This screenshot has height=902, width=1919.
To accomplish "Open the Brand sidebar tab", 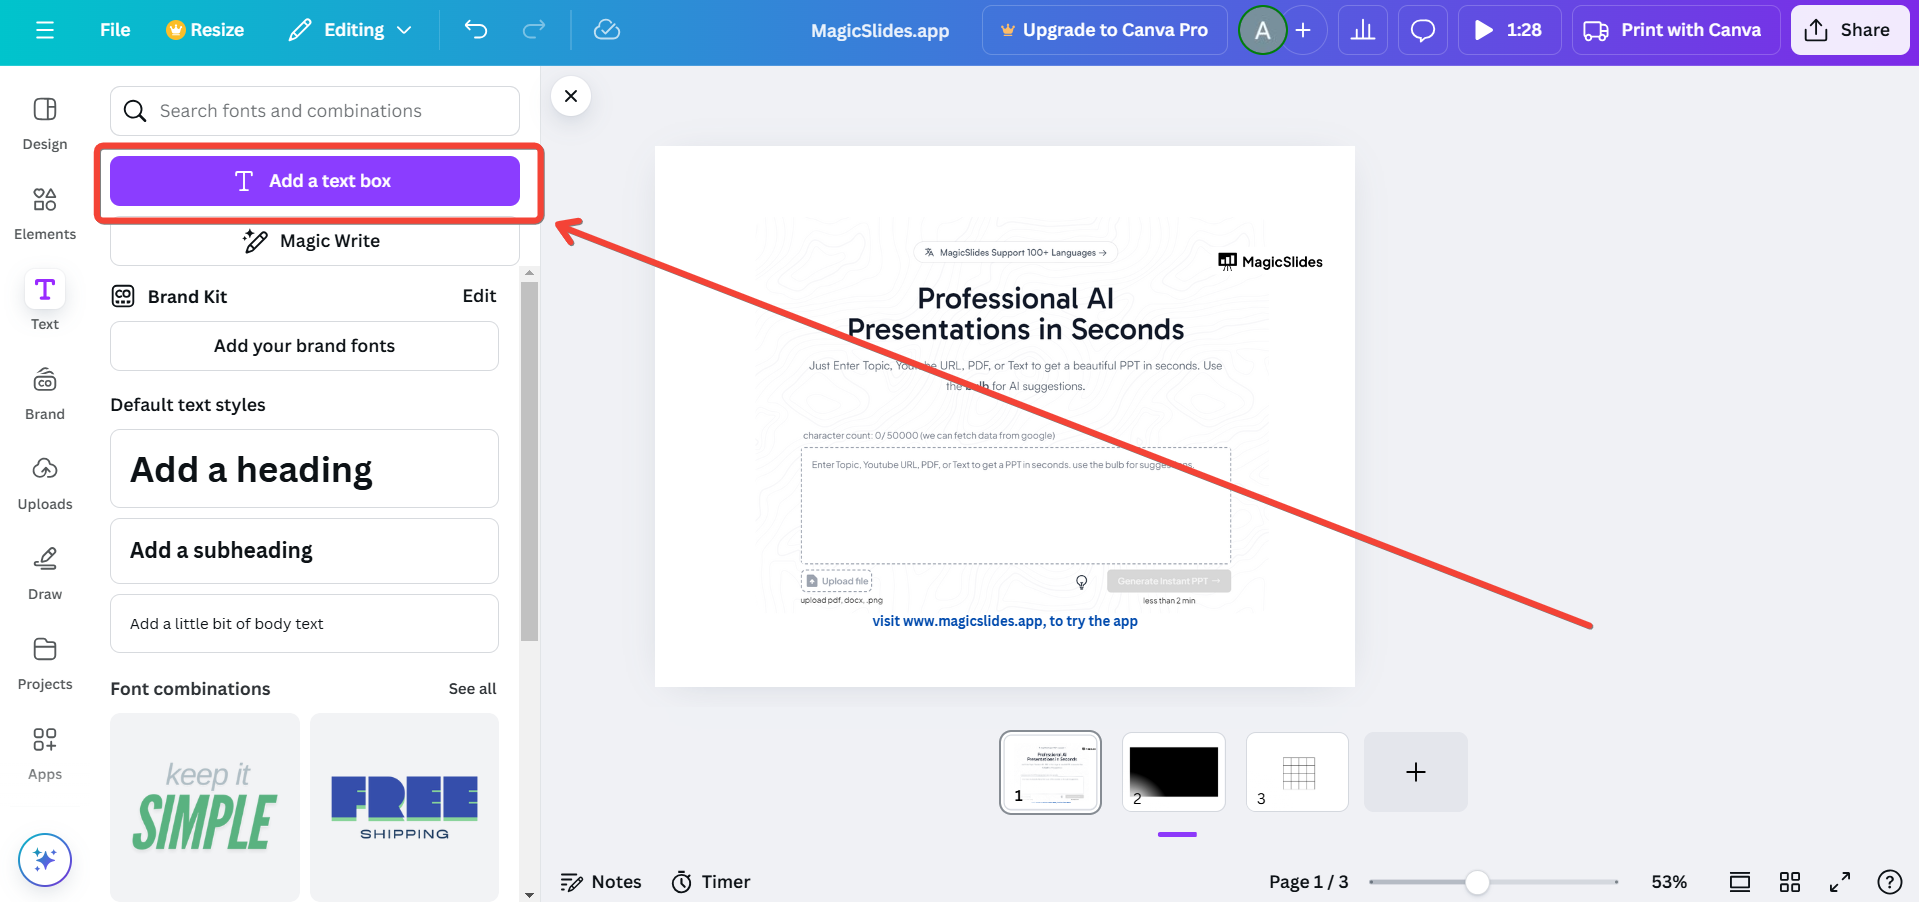I will 45,394.
